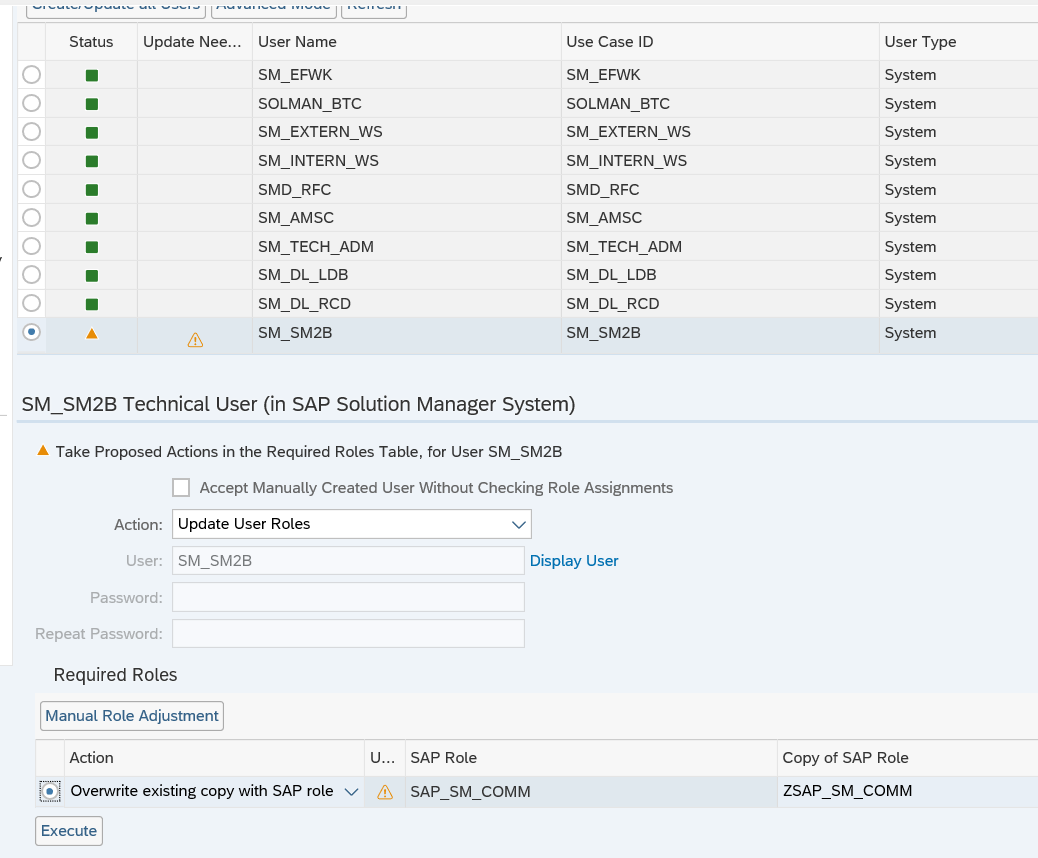Click the warning icon beside SAP_SM_COMM role
The width and height of the screenshot is (1038, 858).
coord(385,792)
